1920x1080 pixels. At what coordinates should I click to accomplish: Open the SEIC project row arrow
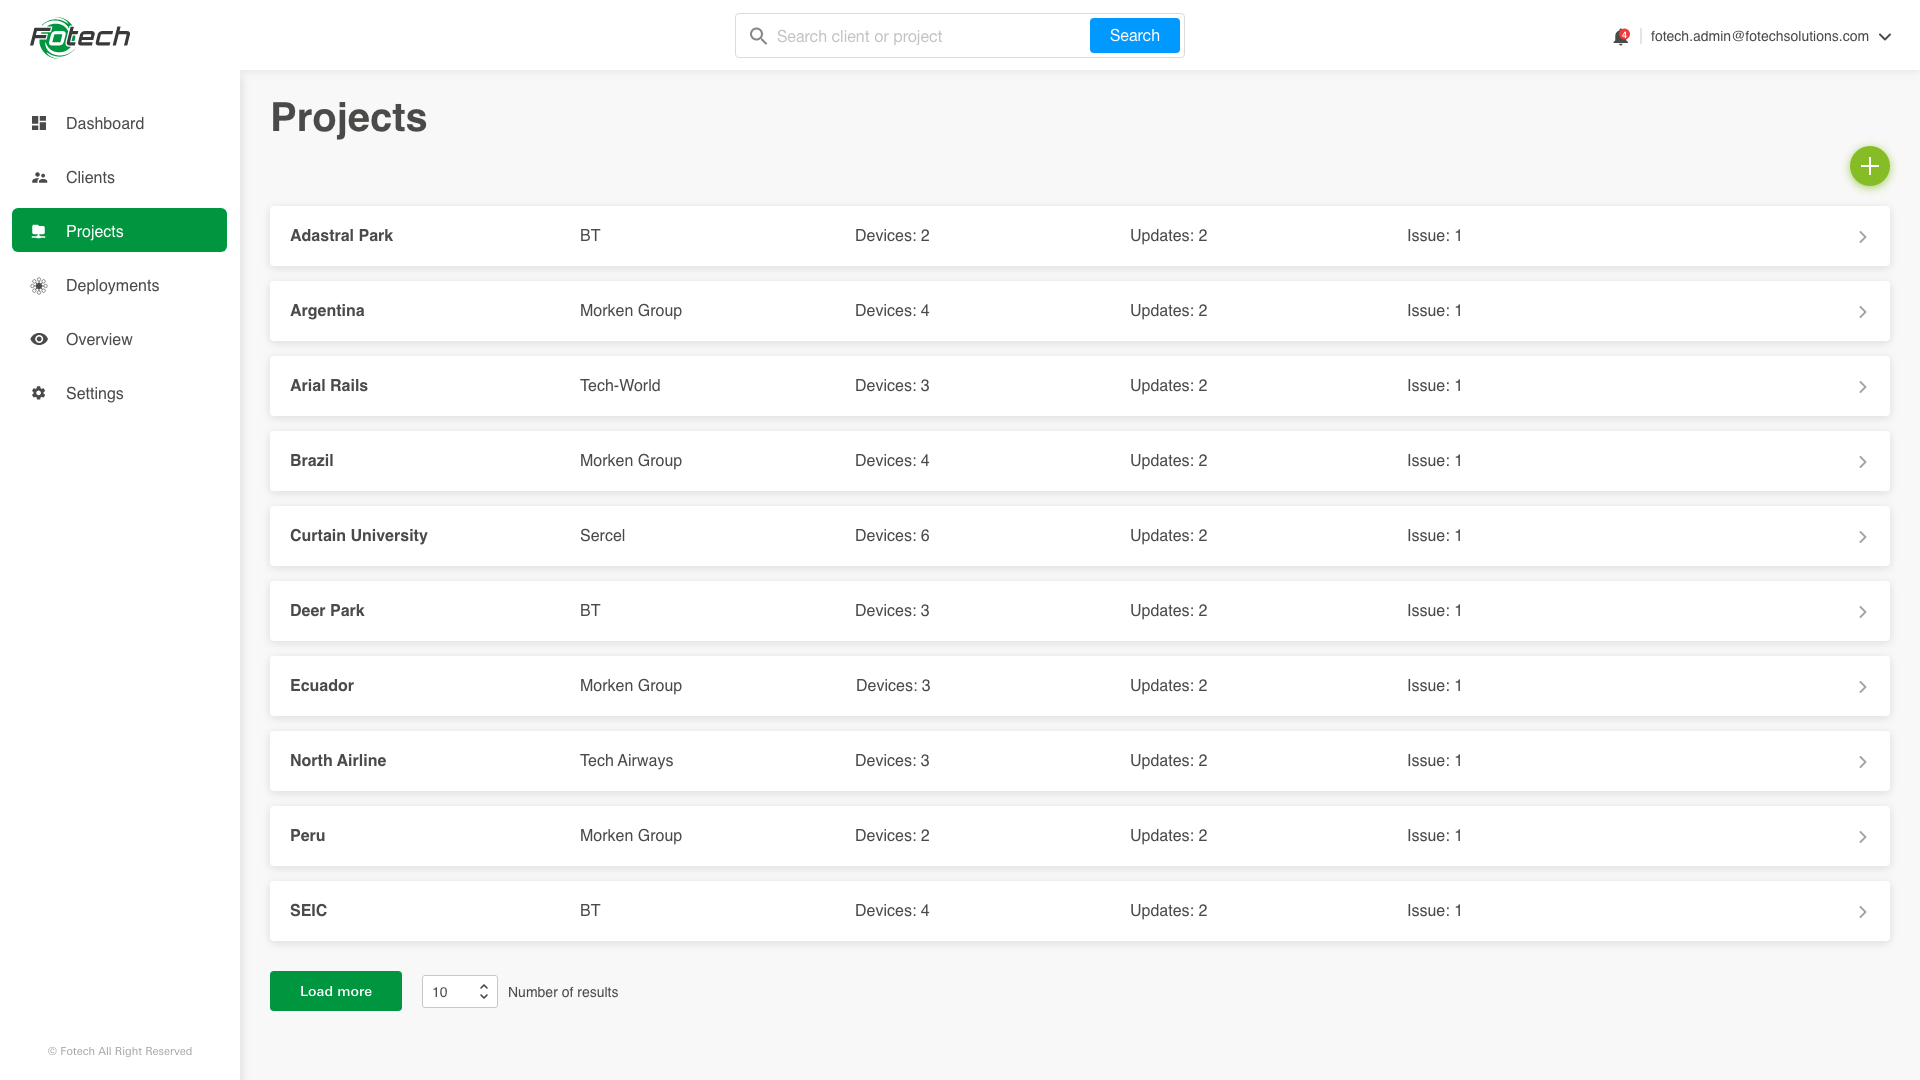click(x=1862, y=912)
